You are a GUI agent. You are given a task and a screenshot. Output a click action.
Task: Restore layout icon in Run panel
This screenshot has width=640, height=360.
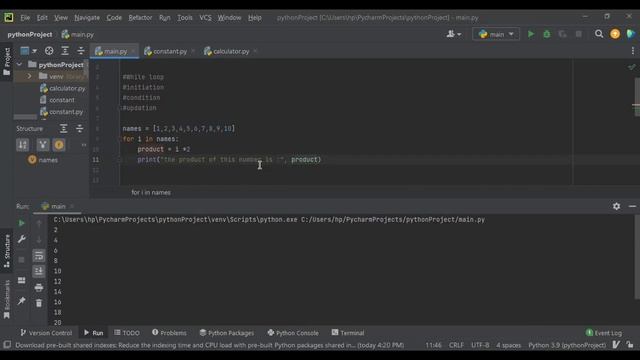pyautogui.click(x=22, y=280)
